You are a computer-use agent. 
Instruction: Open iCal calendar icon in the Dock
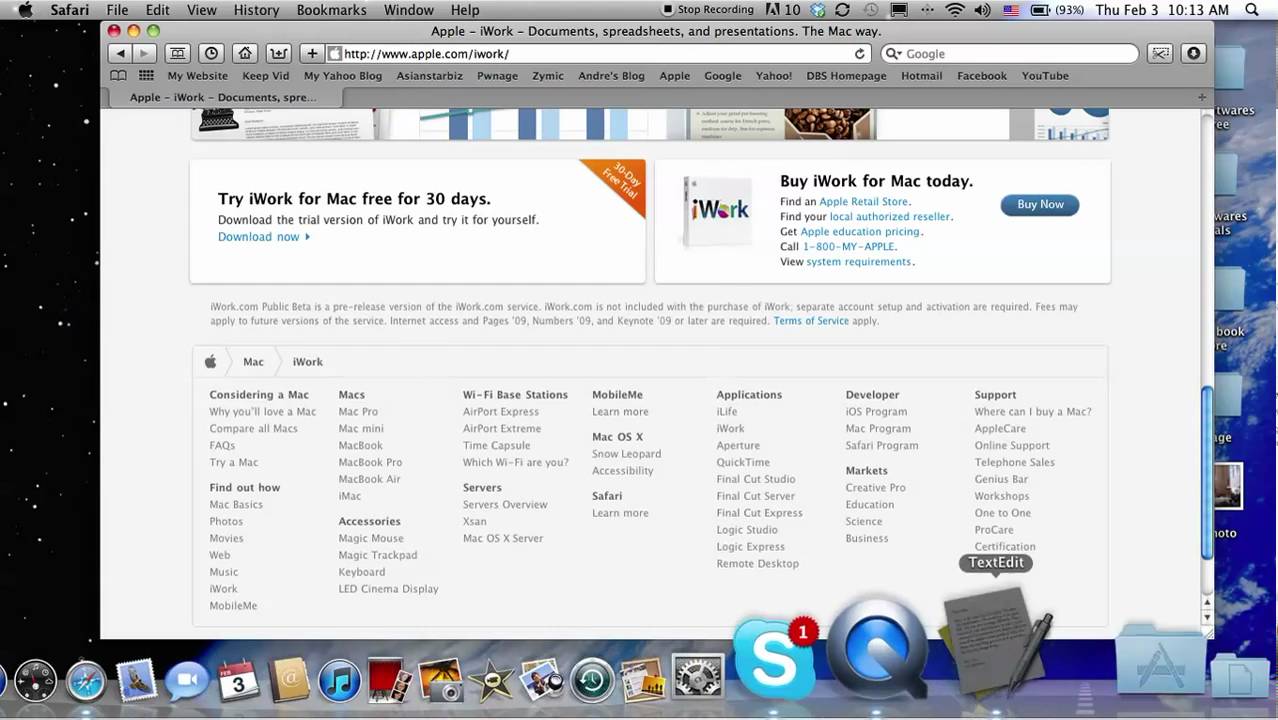(x=238, y=682)
